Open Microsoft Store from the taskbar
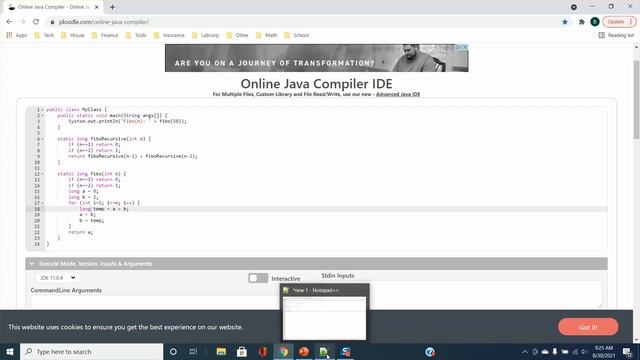Viewport: 640px width, 360px height. (x=242, y=351)
